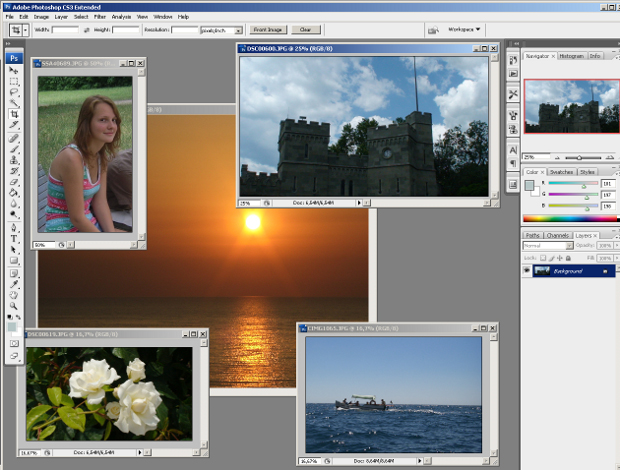Image resolution: width=620 pixels, height=470 pixels.
Task: Switch to the Channels tab
Action: pyautogui.click(x=558, y=235)
